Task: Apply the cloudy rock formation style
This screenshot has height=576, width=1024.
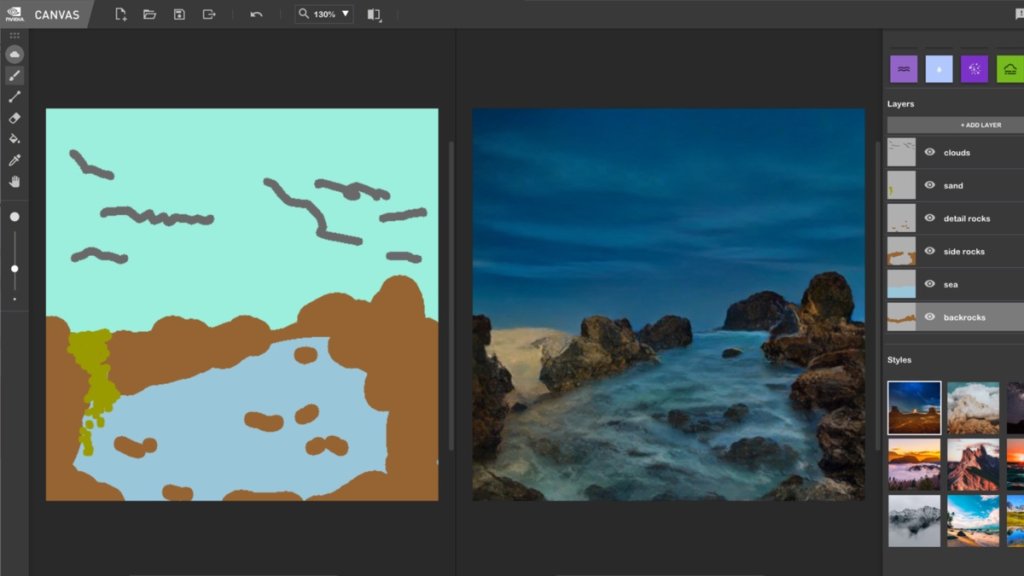Action: [973, 408]
